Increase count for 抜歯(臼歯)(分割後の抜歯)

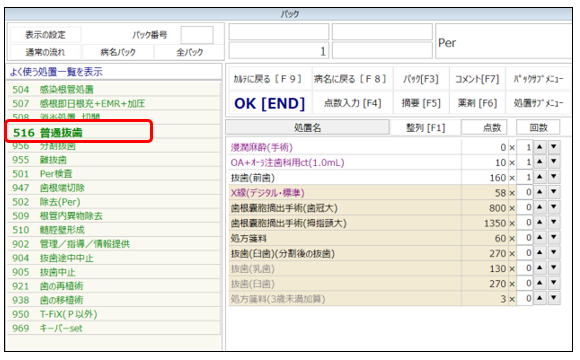click(540, 253)
